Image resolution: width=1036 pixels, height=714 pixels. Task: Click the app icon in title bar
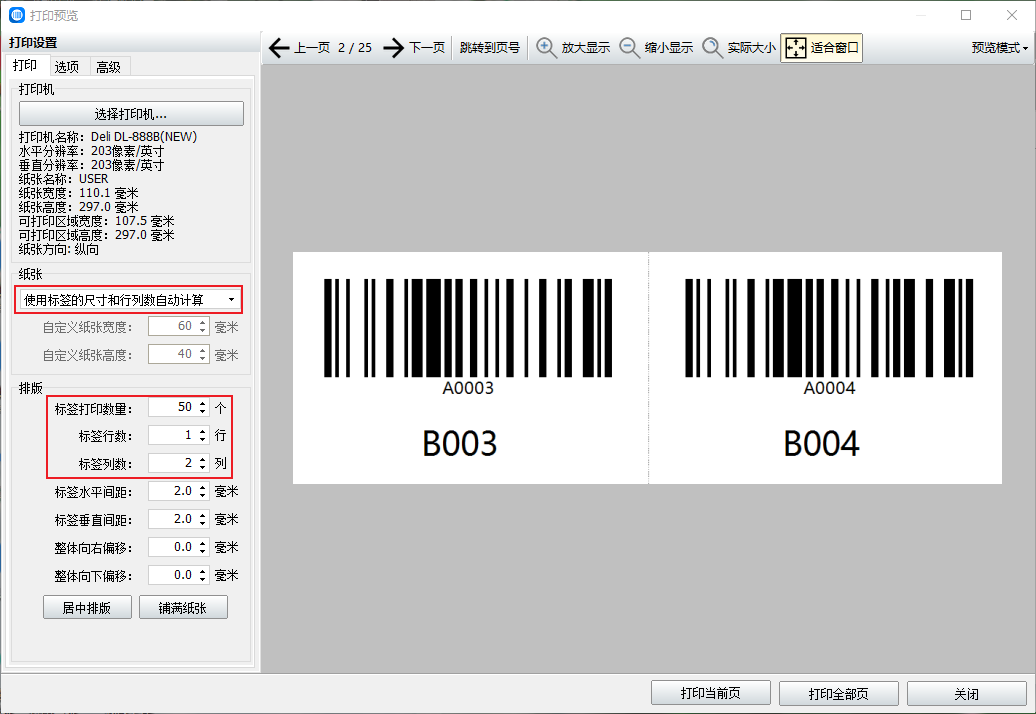tap(17, 15)
